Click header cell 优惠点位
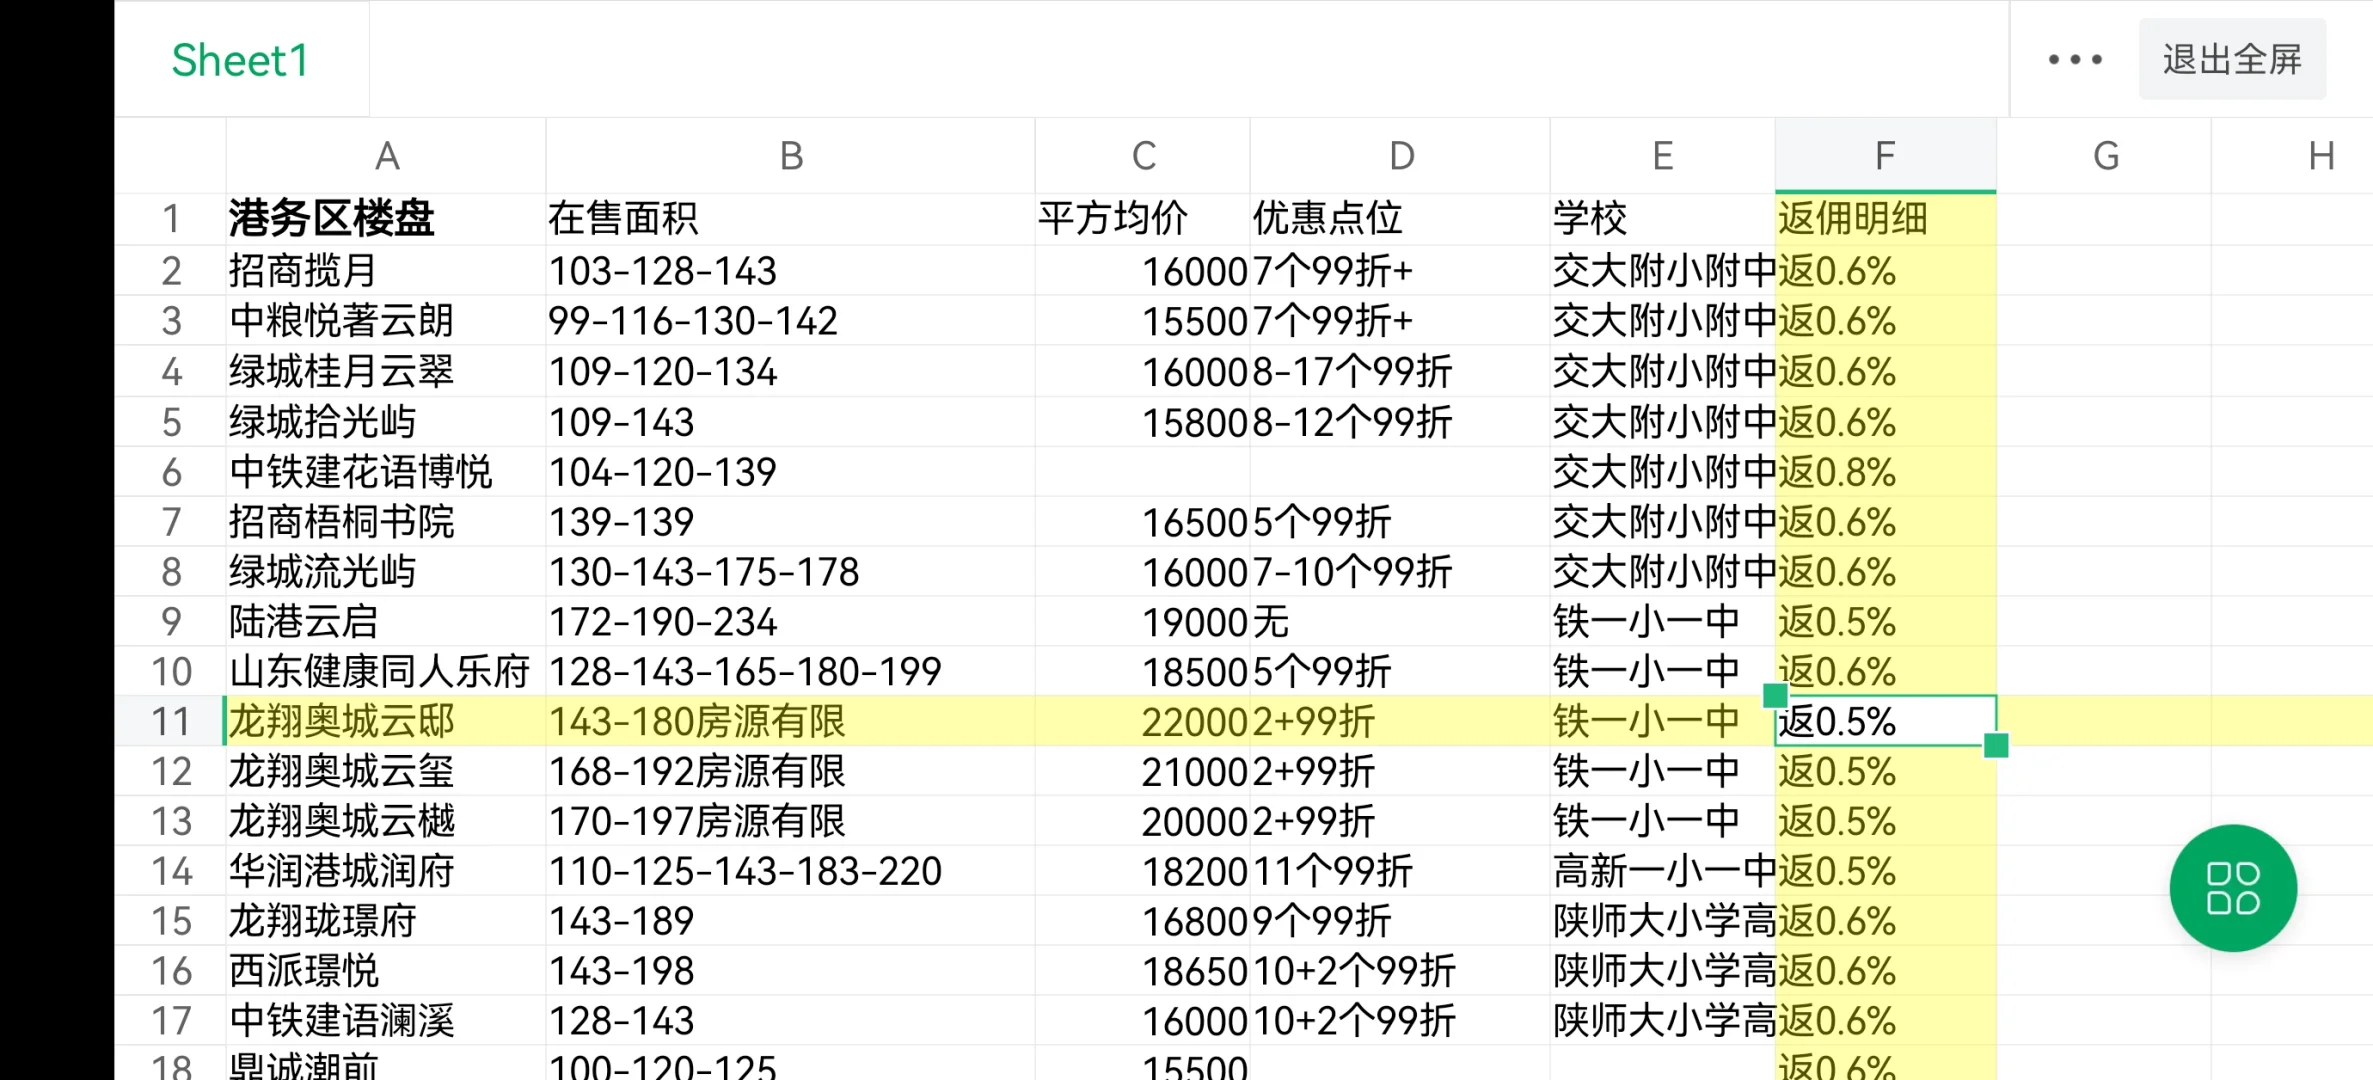2373x1080 pixels. 1400,219
